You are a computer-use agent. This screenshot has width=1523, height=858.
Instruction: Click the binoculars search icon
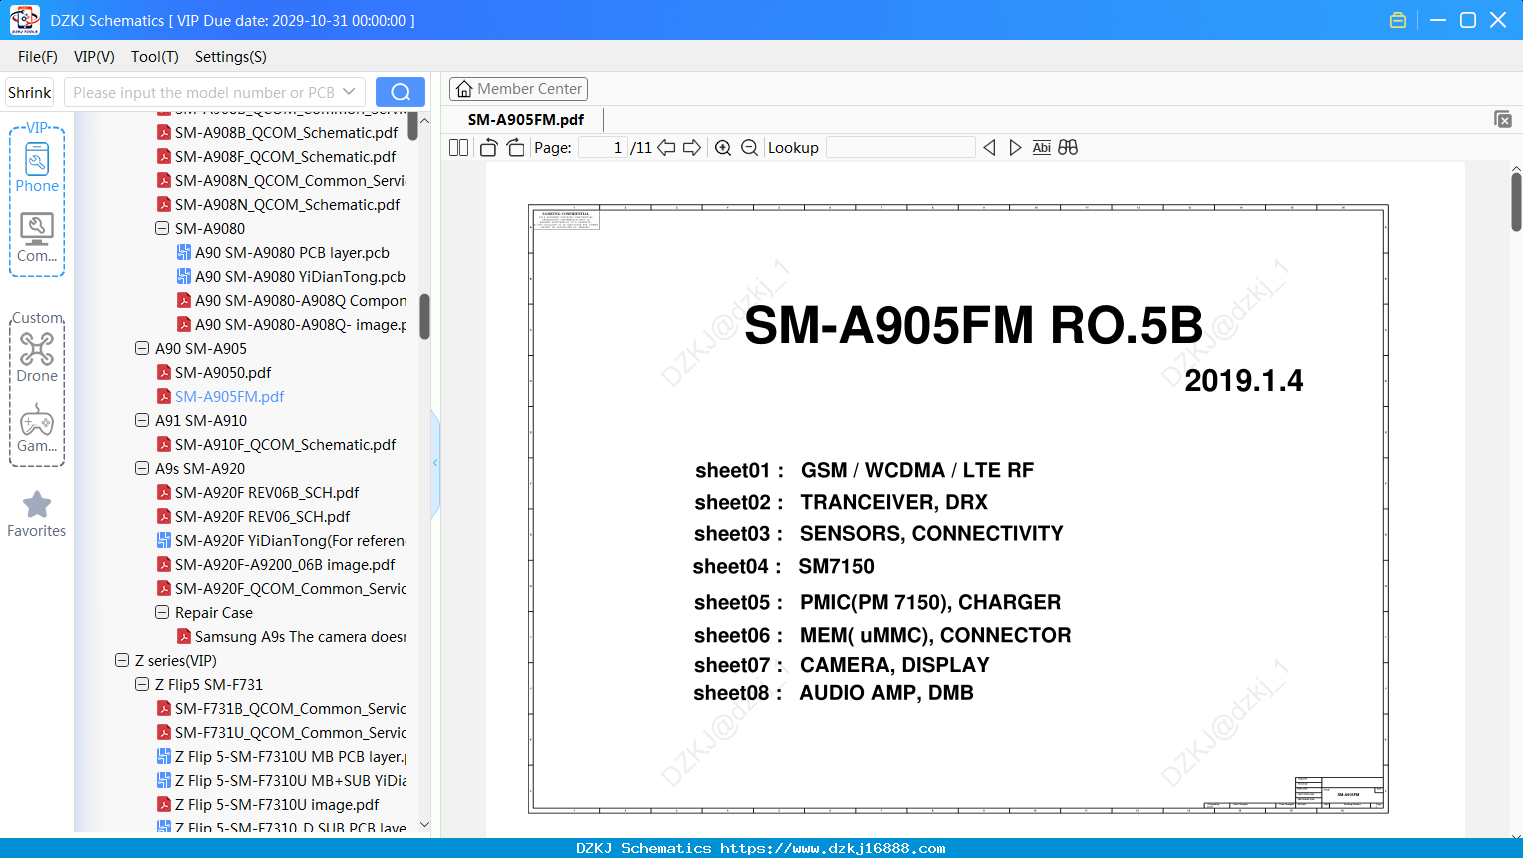(1068, 148)
